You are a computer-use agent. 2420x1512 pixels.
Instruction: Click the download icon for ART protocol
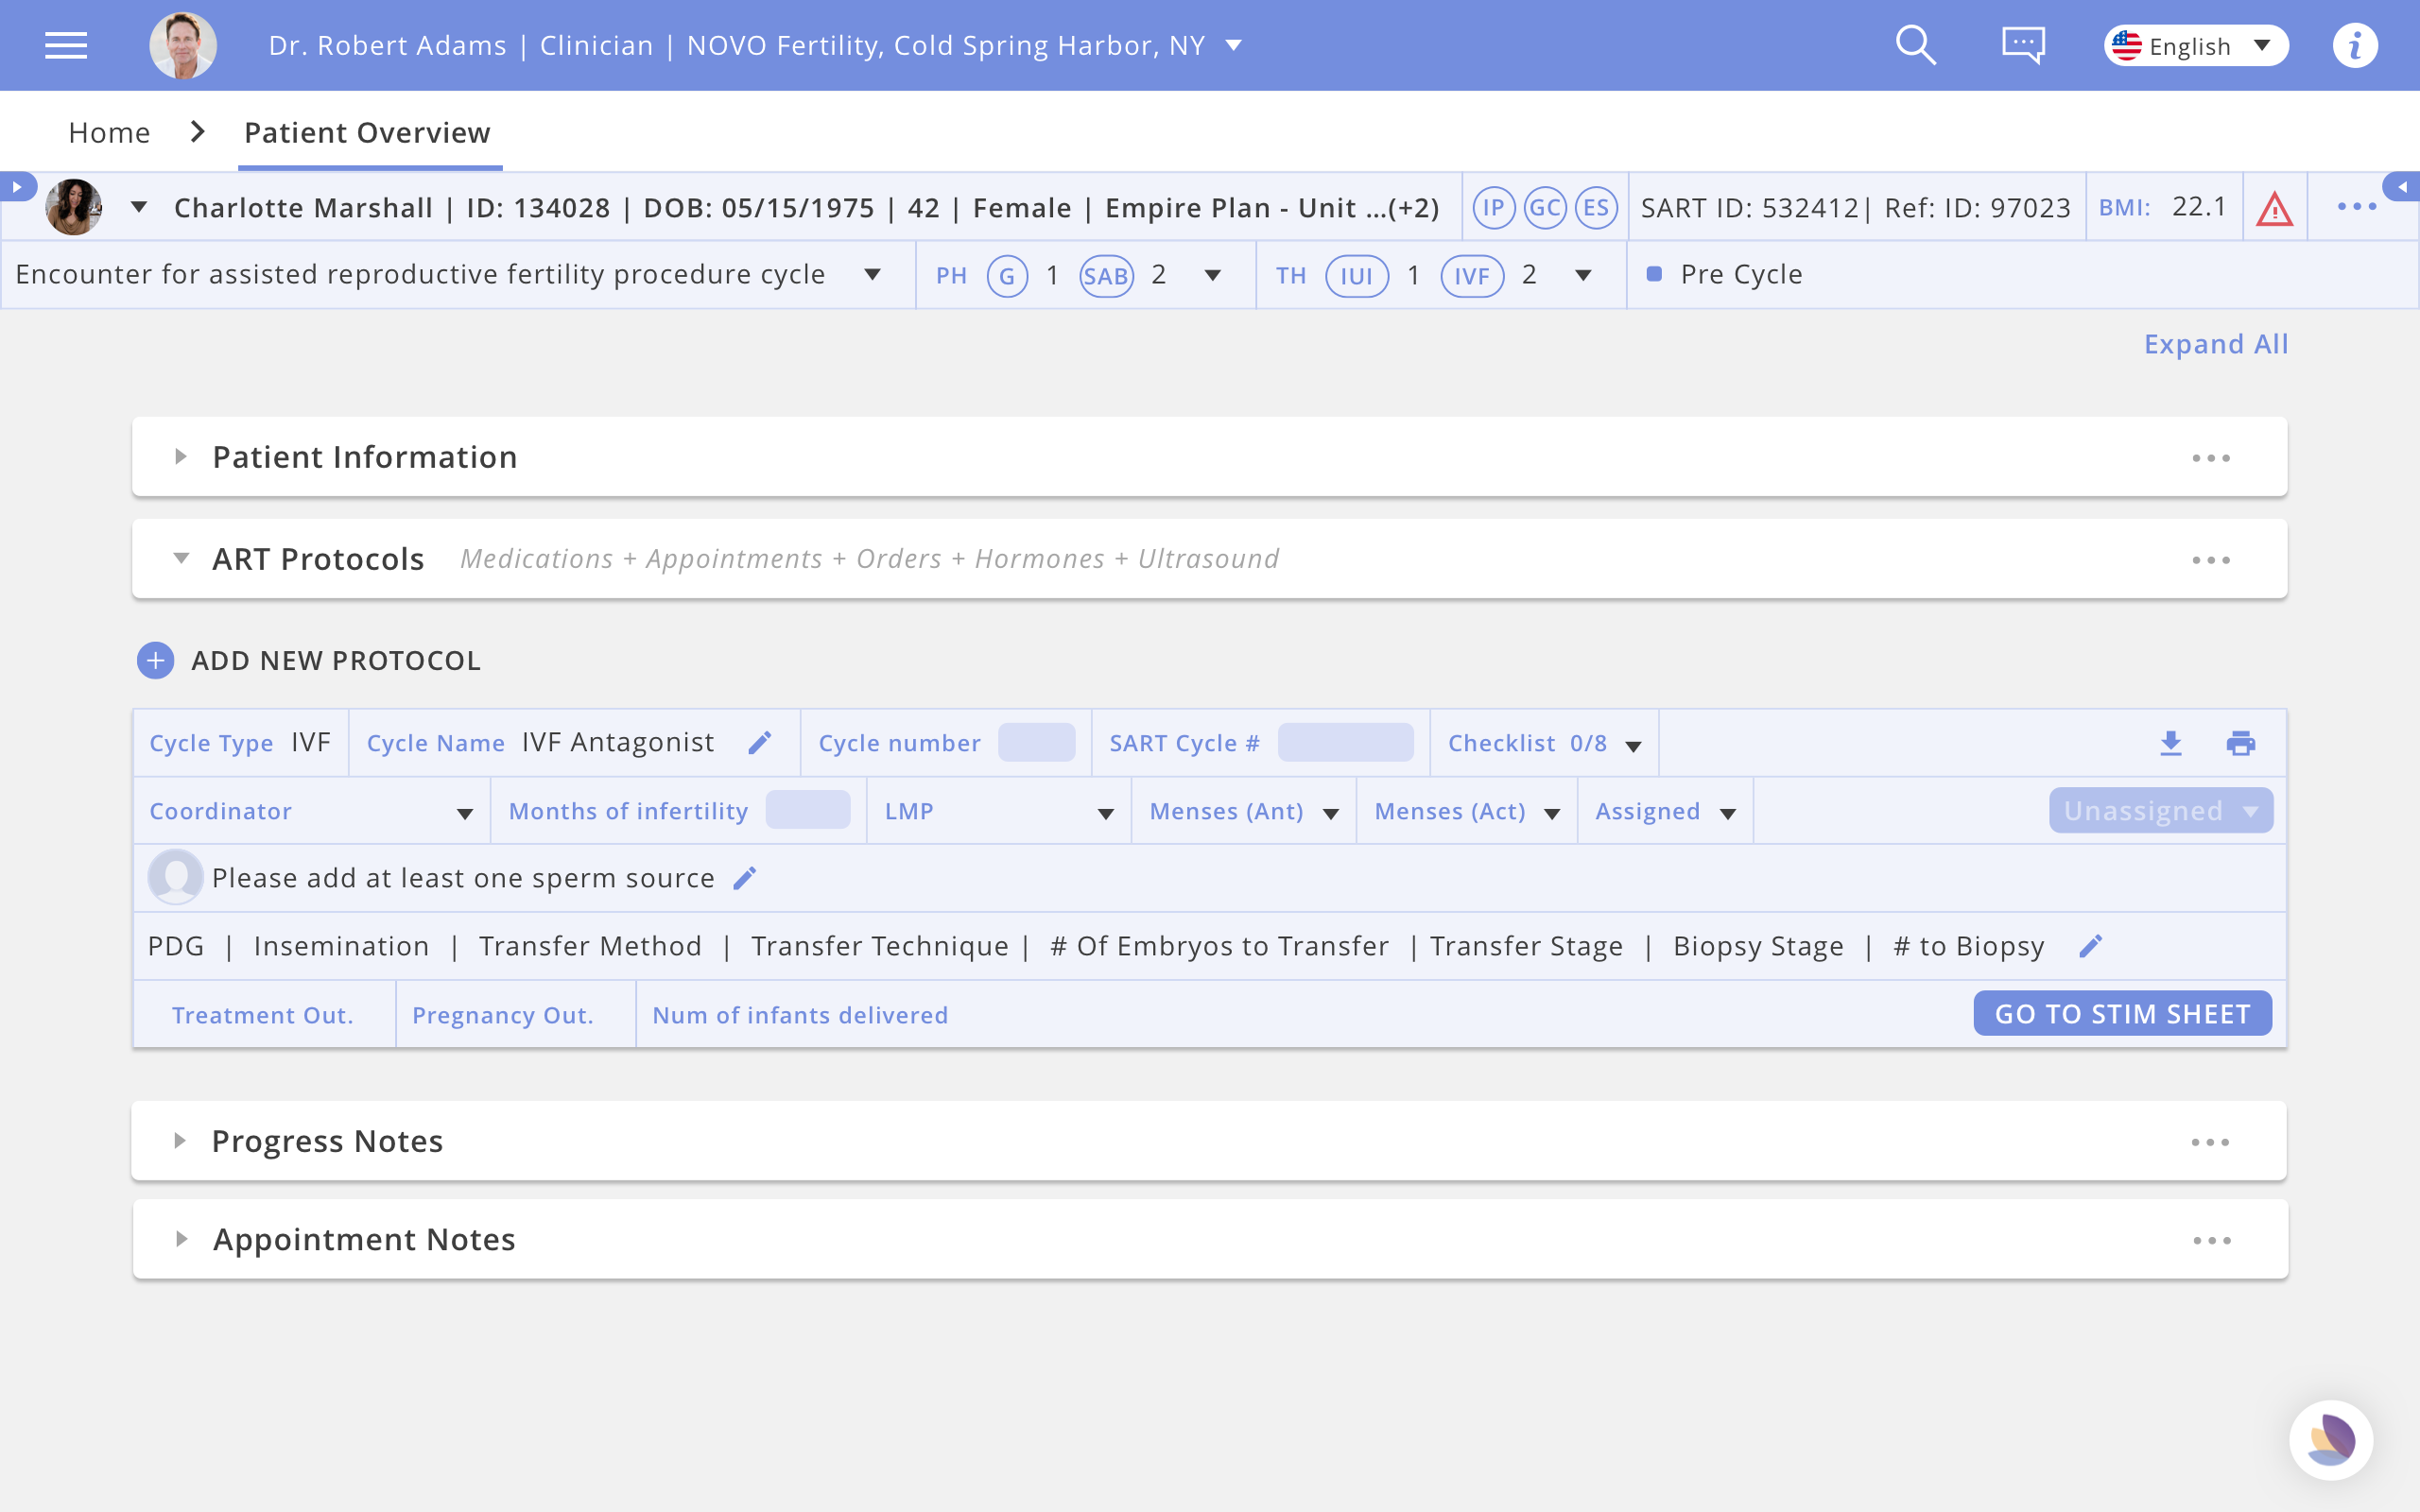(2170, 742)
